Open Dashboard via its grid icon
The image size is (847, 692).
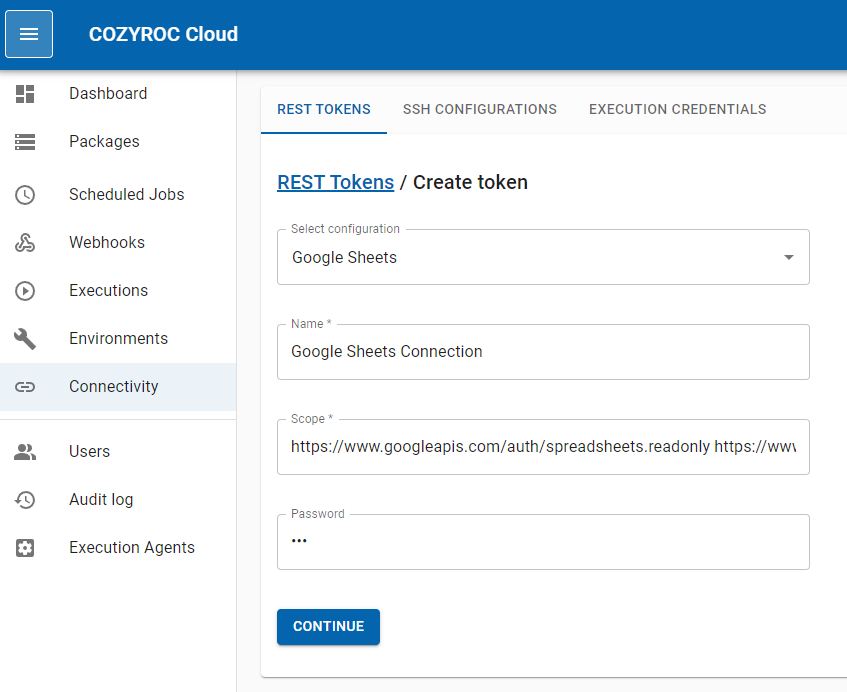coord(25,94)
